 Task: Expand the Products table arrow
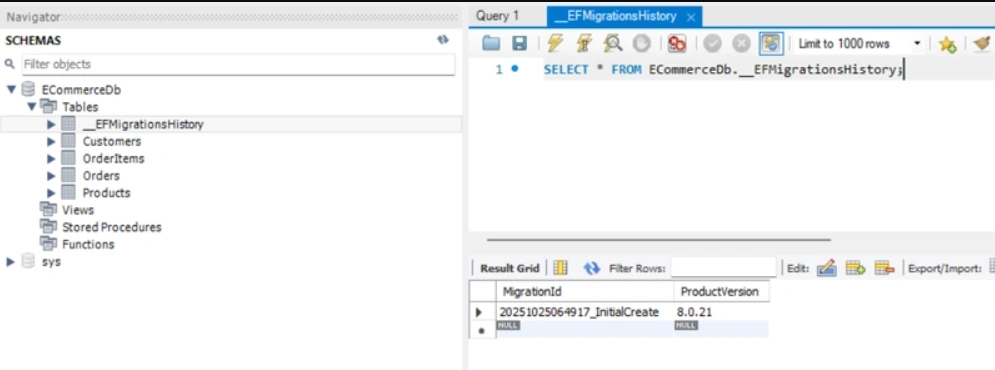tap(51, 193)
